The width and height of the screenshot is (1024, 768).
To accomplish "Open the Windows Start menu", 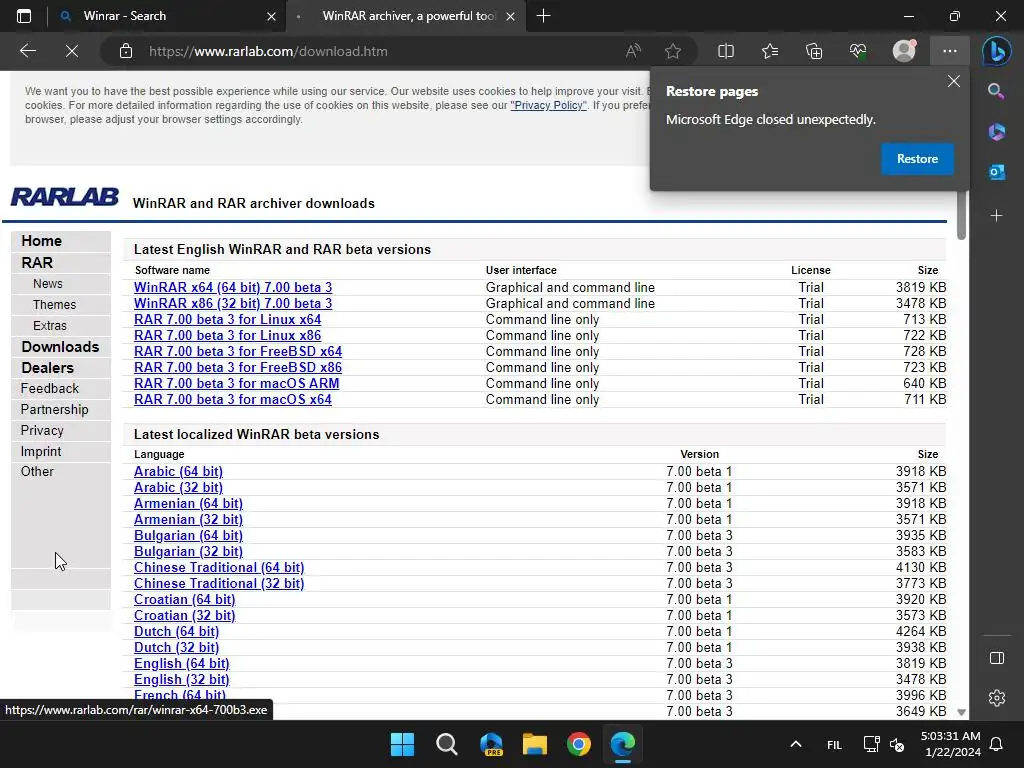I will [x=402, y=744].
